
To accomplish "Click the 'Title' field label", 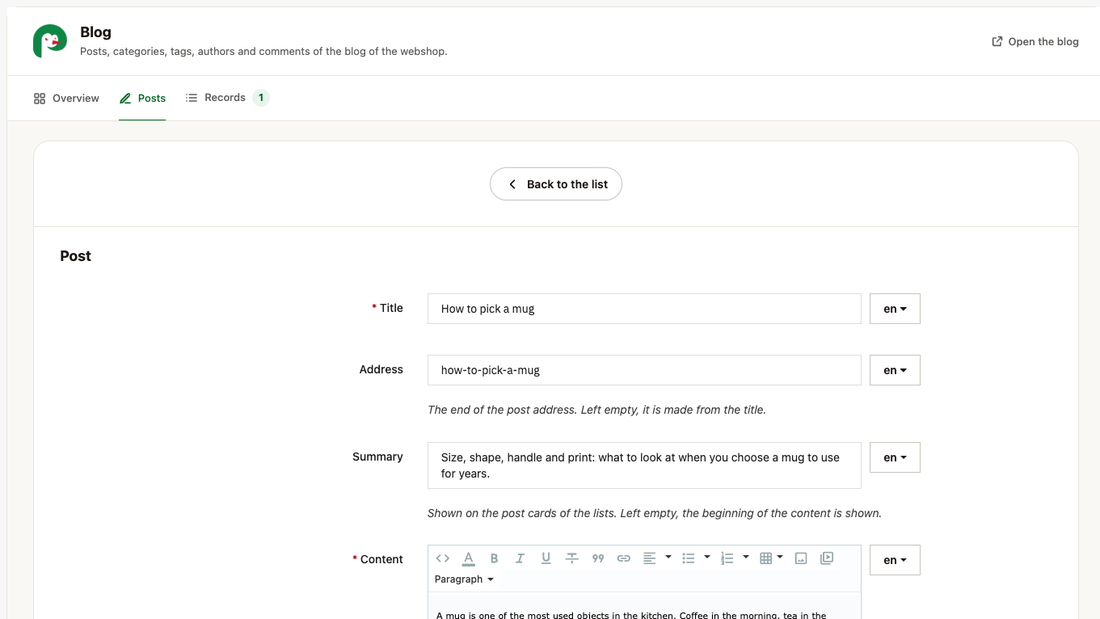I will point(391,308).
